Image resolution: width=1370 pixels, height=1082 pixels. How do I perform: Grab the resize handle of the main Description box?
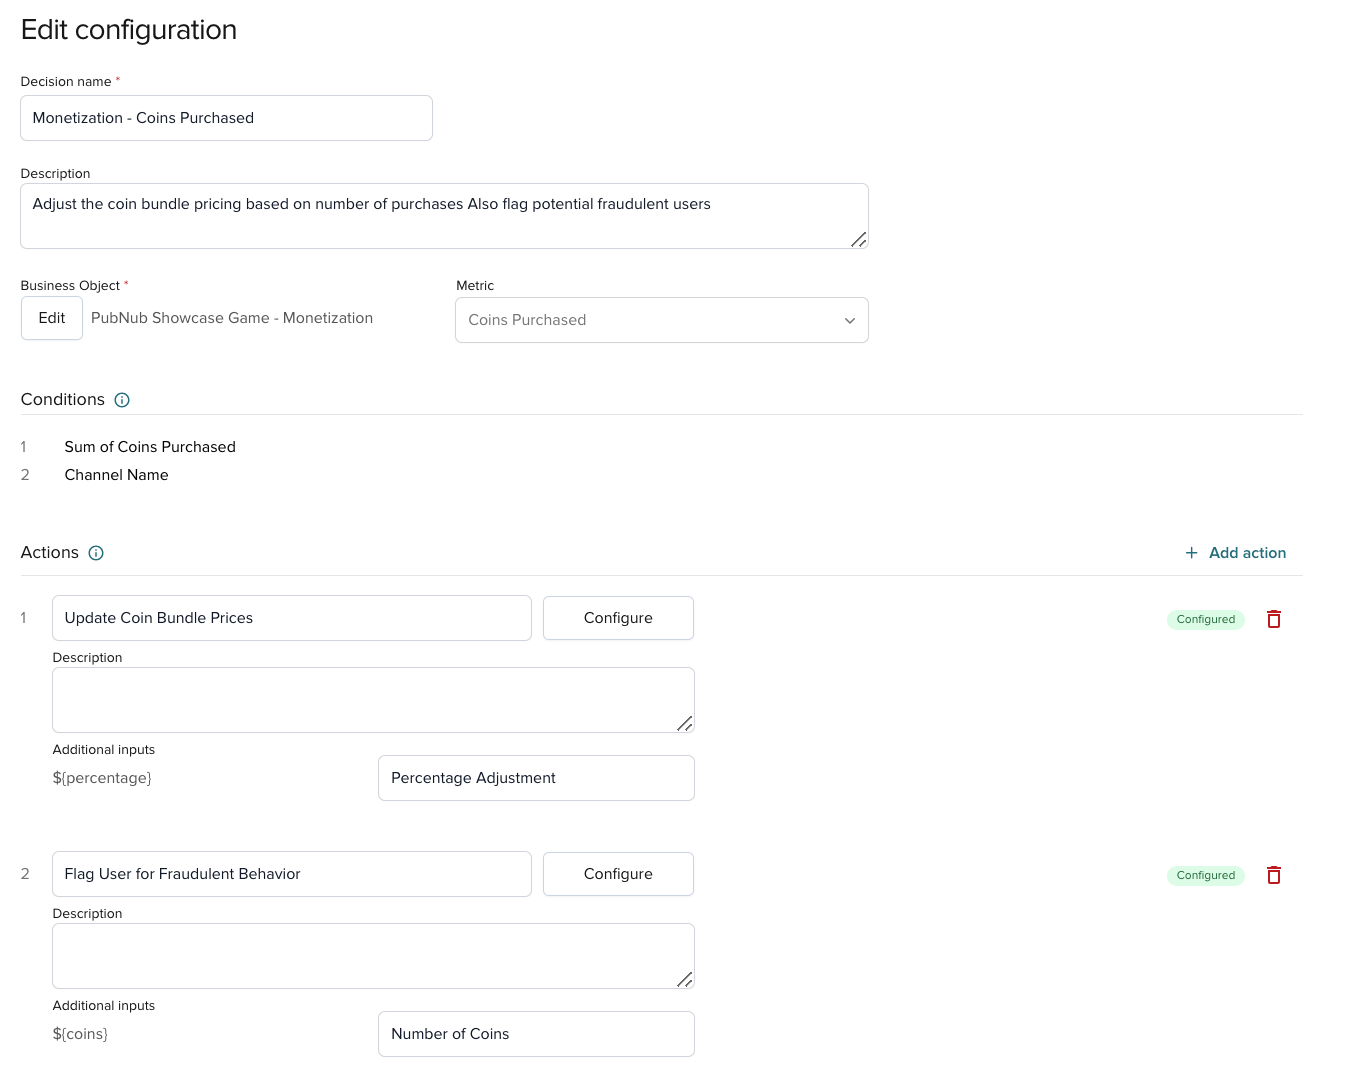tap(858, 239)
